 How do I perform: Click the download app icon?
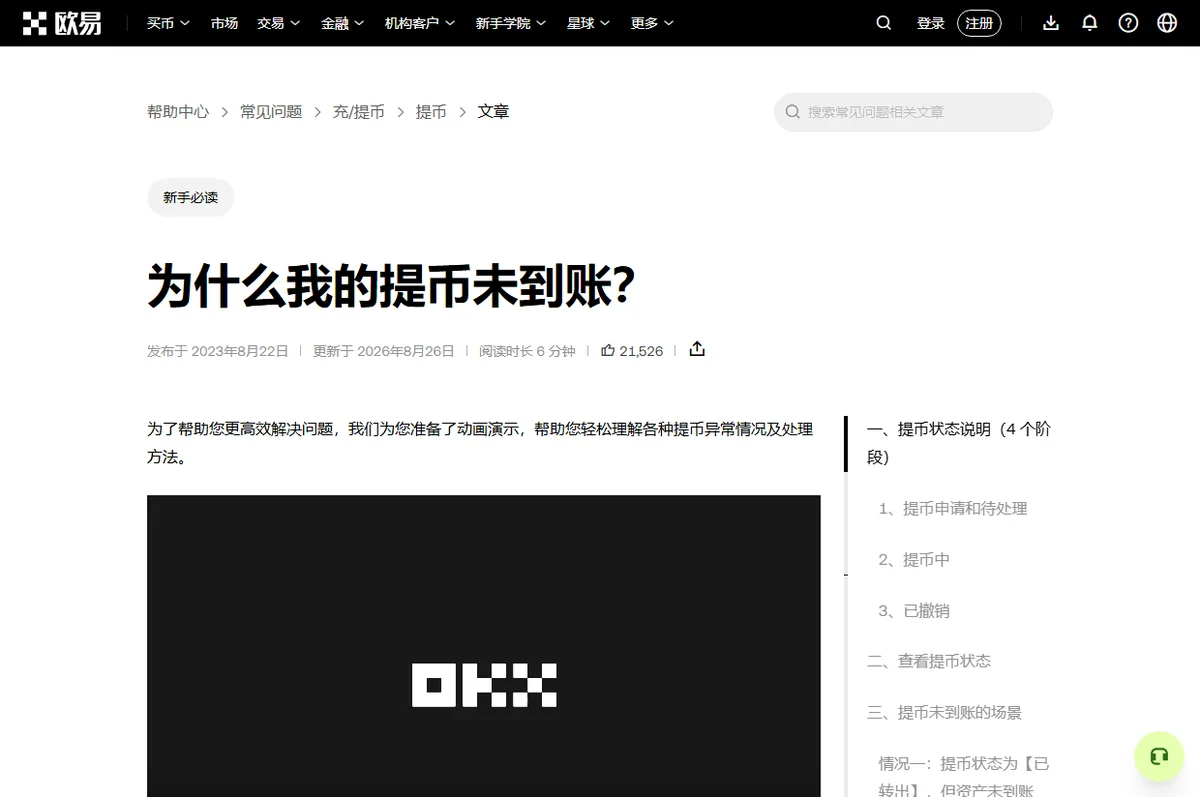(1051, 23)
